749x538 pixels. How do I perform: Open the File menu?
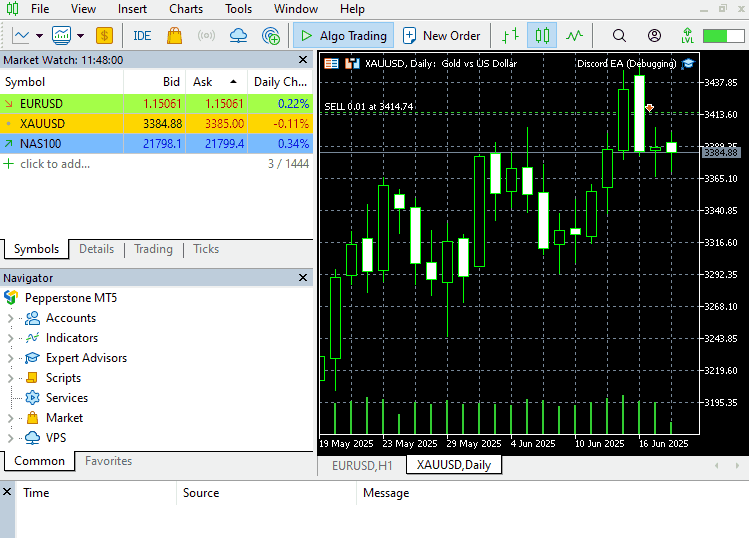[x=40, y=9]
